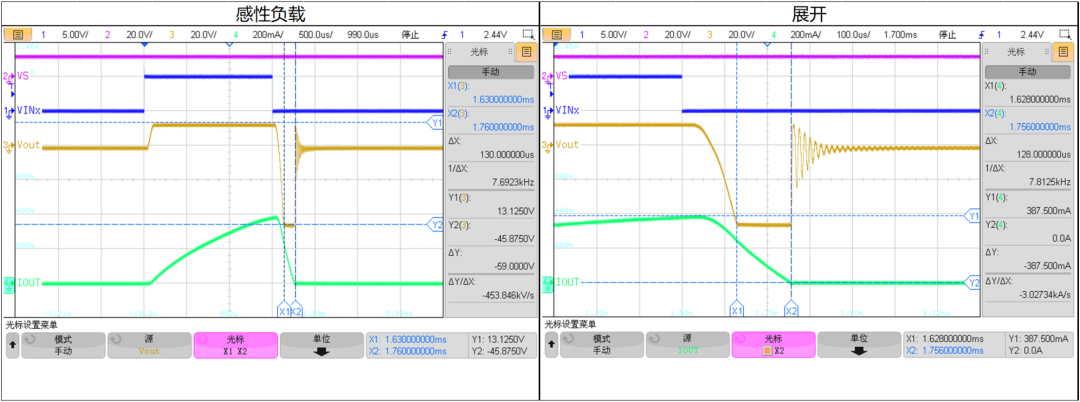
Task: Select the 光标 X1 X2 softkey in left scope
Action: pyautogui.click(x=236, y=345)
